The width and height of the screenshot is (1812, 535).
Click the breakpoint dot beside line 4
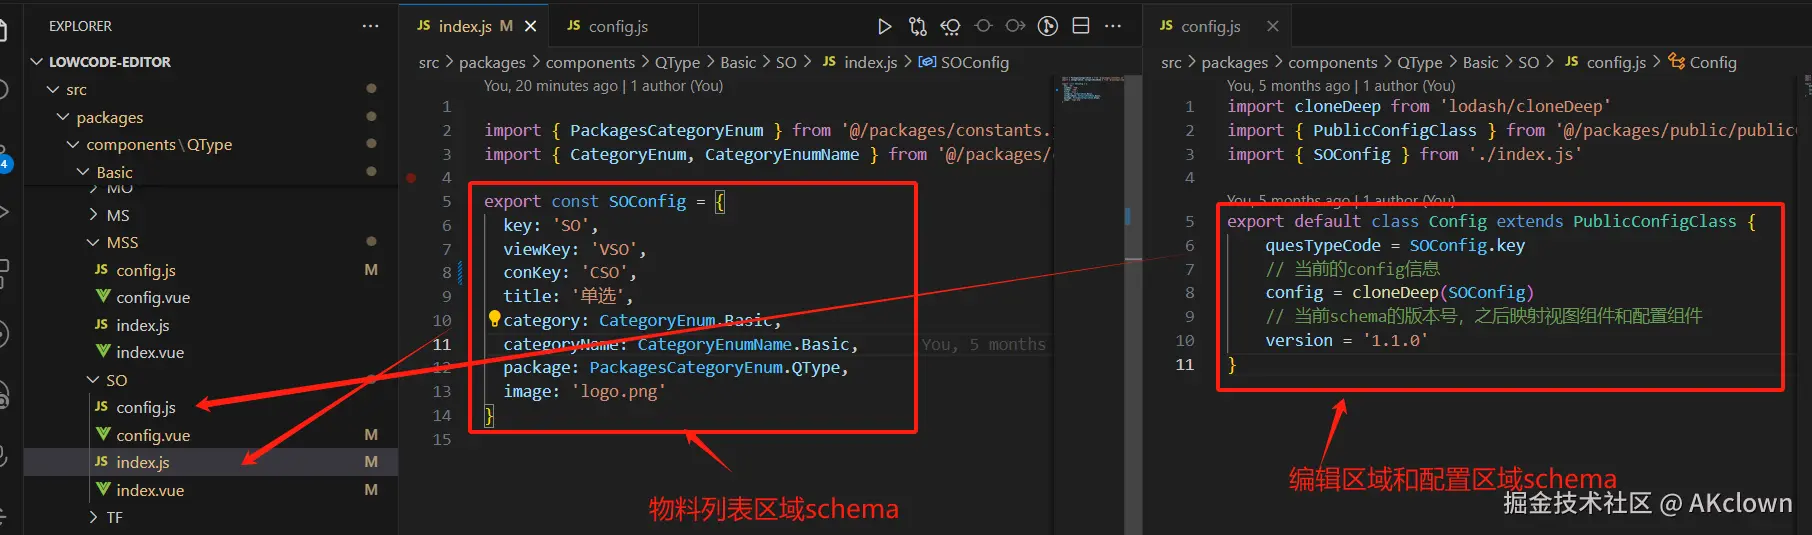click(411, 178)
